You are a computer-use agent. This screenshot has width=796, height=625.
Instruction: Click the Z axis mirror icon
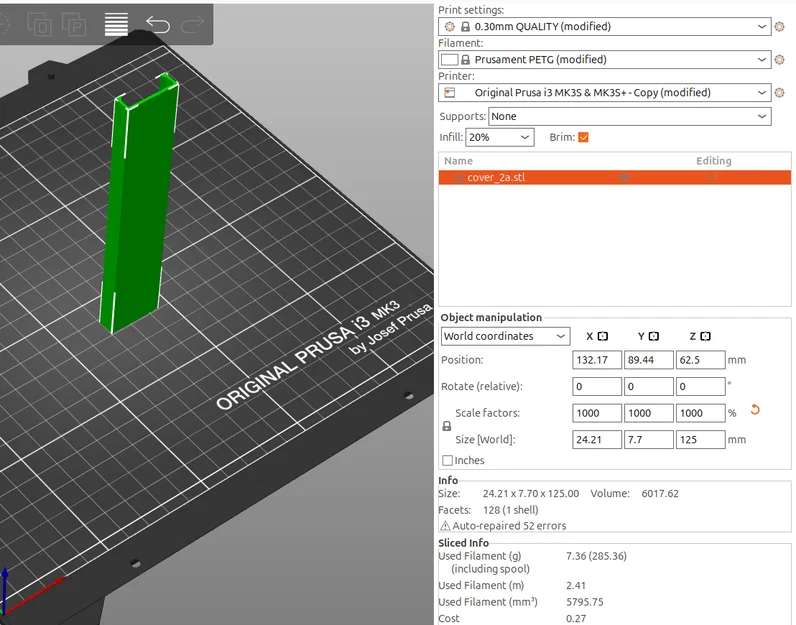click(x=706, y=336)
